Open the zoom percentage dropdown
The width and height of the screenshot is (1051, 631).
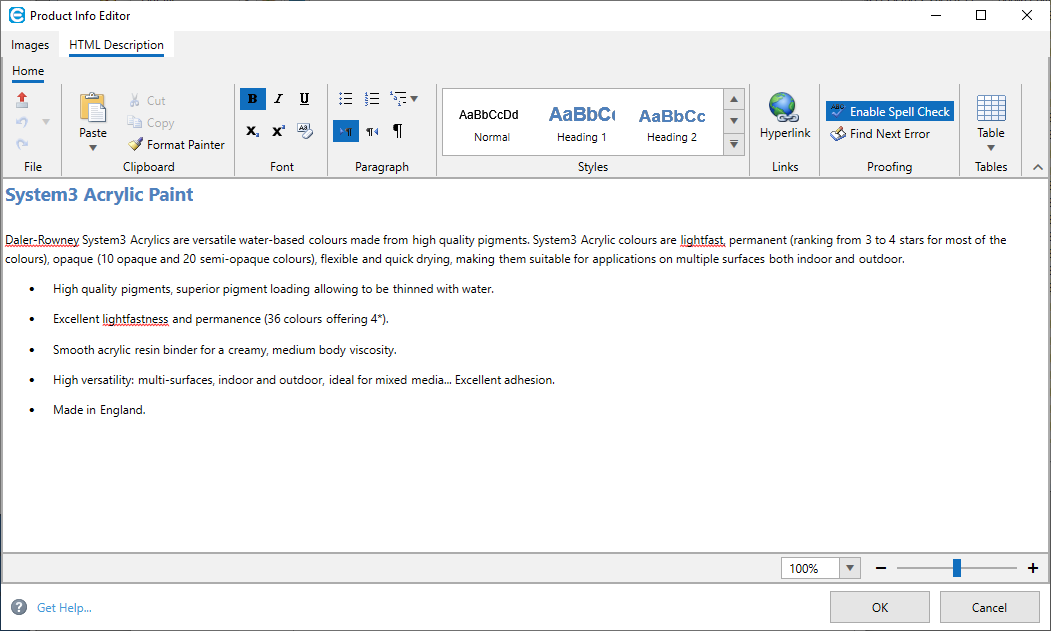click(850, 568)
